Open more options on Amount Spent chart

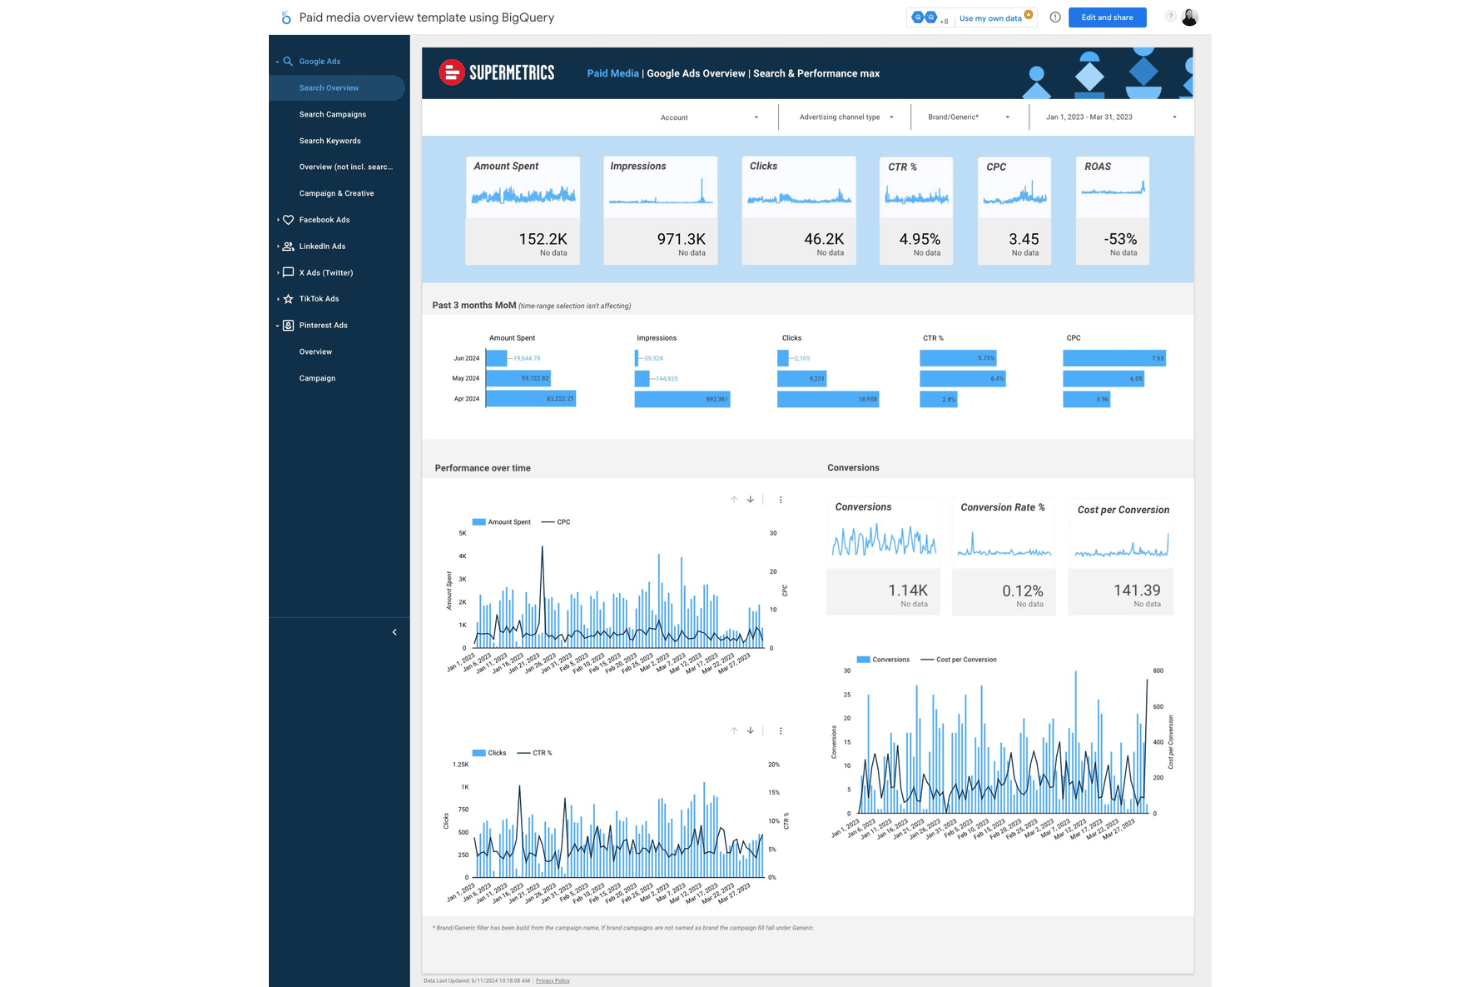click(x=781, y=499)
